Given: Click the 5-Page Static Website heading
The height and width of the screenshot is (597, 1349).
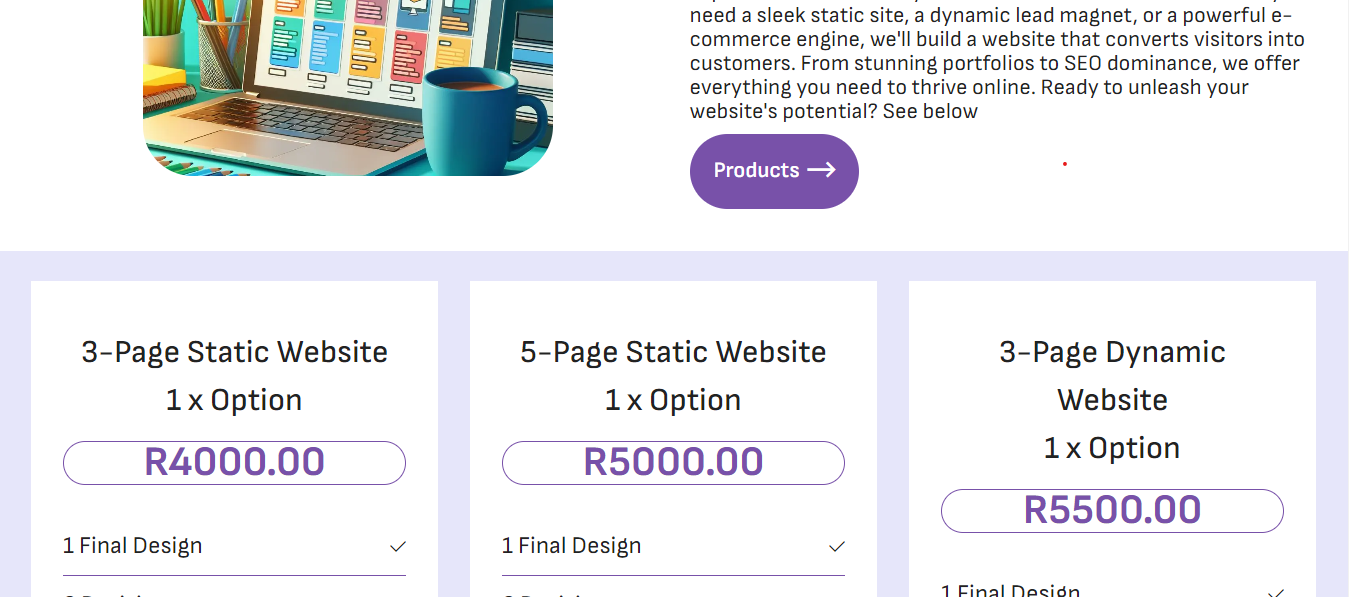Looking at the screenshot, I should tap(672, 351).
